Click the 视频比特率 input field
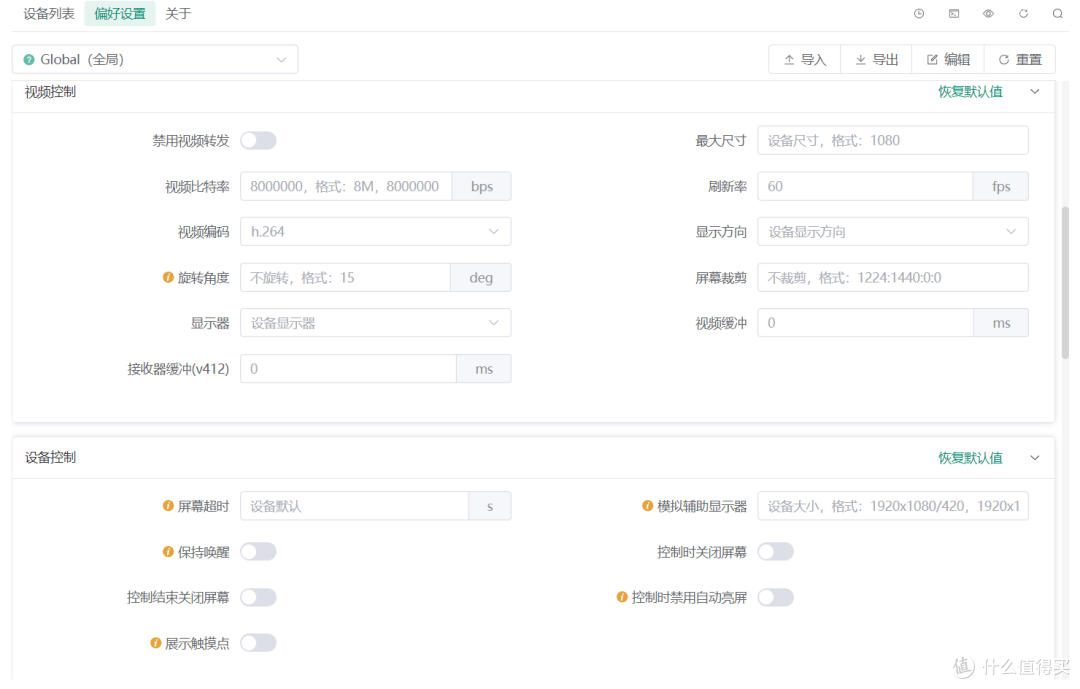The width and height of the screenshot is (1080, 689). pos(346,186)
